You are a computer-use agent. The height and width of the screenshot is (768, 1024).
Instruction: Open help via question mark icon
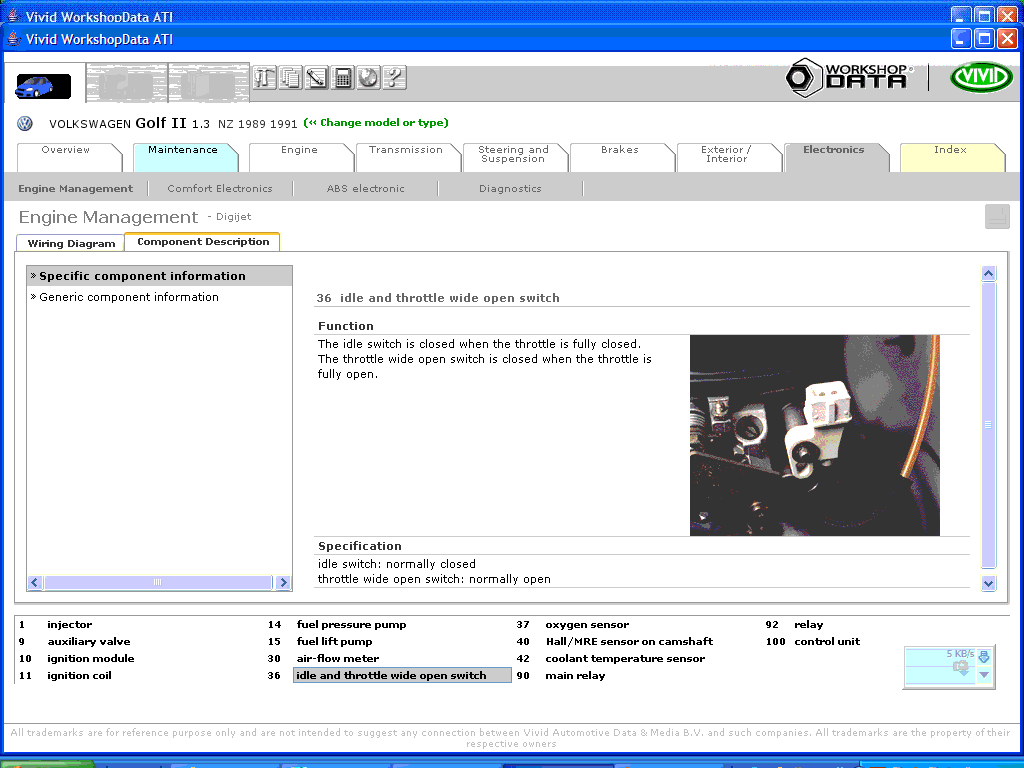pos(394,78)
